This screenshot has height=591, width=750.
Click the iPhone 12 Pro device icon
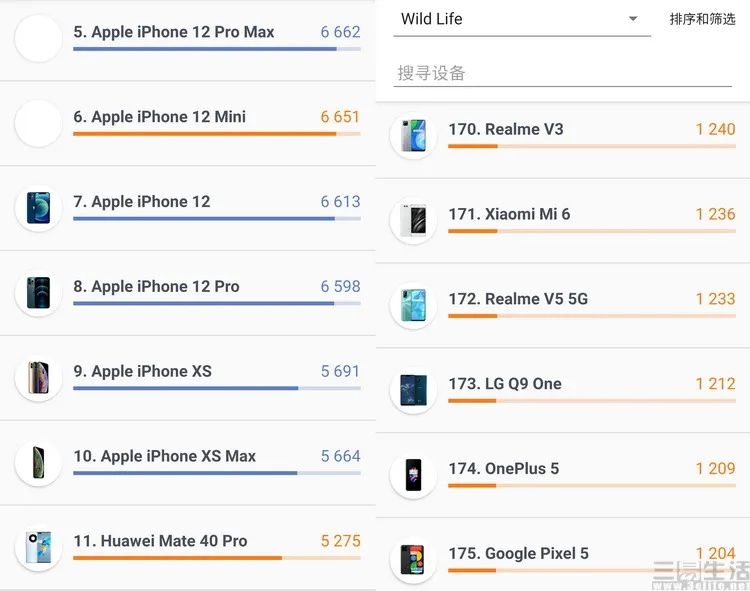pyautogui.click(x=39, y=293)
